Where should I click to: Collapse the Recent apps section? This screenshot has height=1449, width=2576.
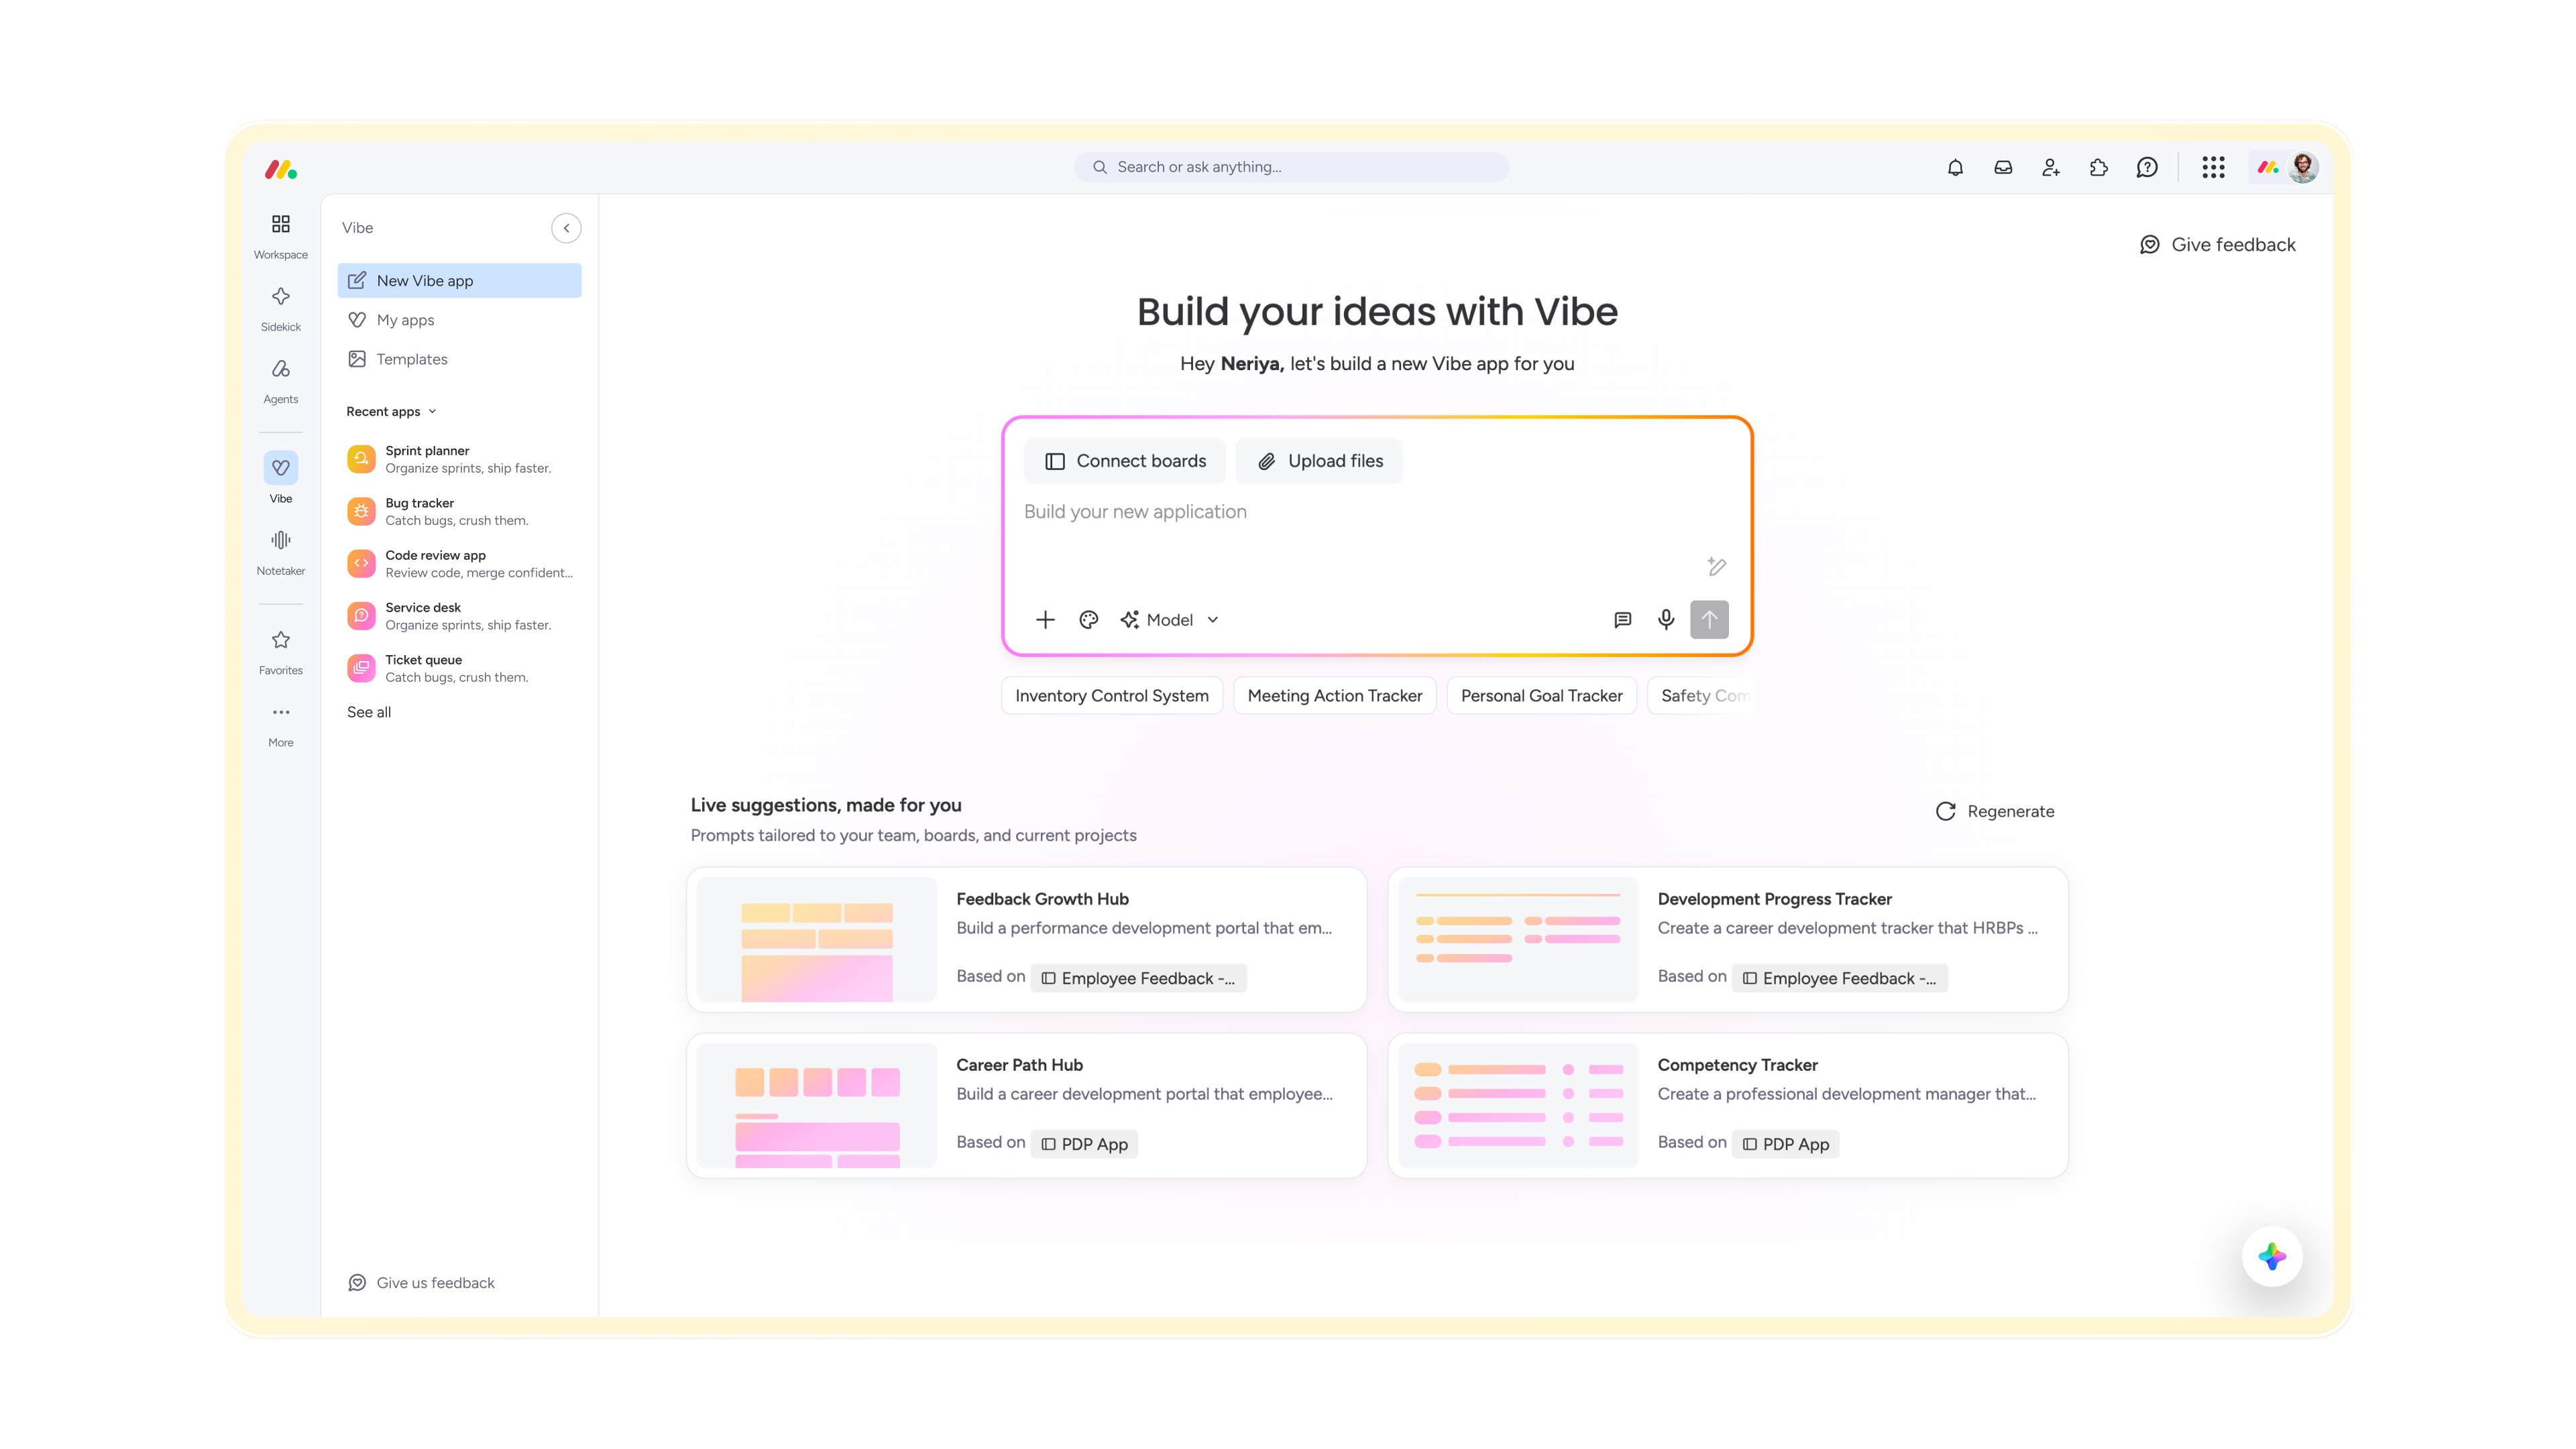391,411
